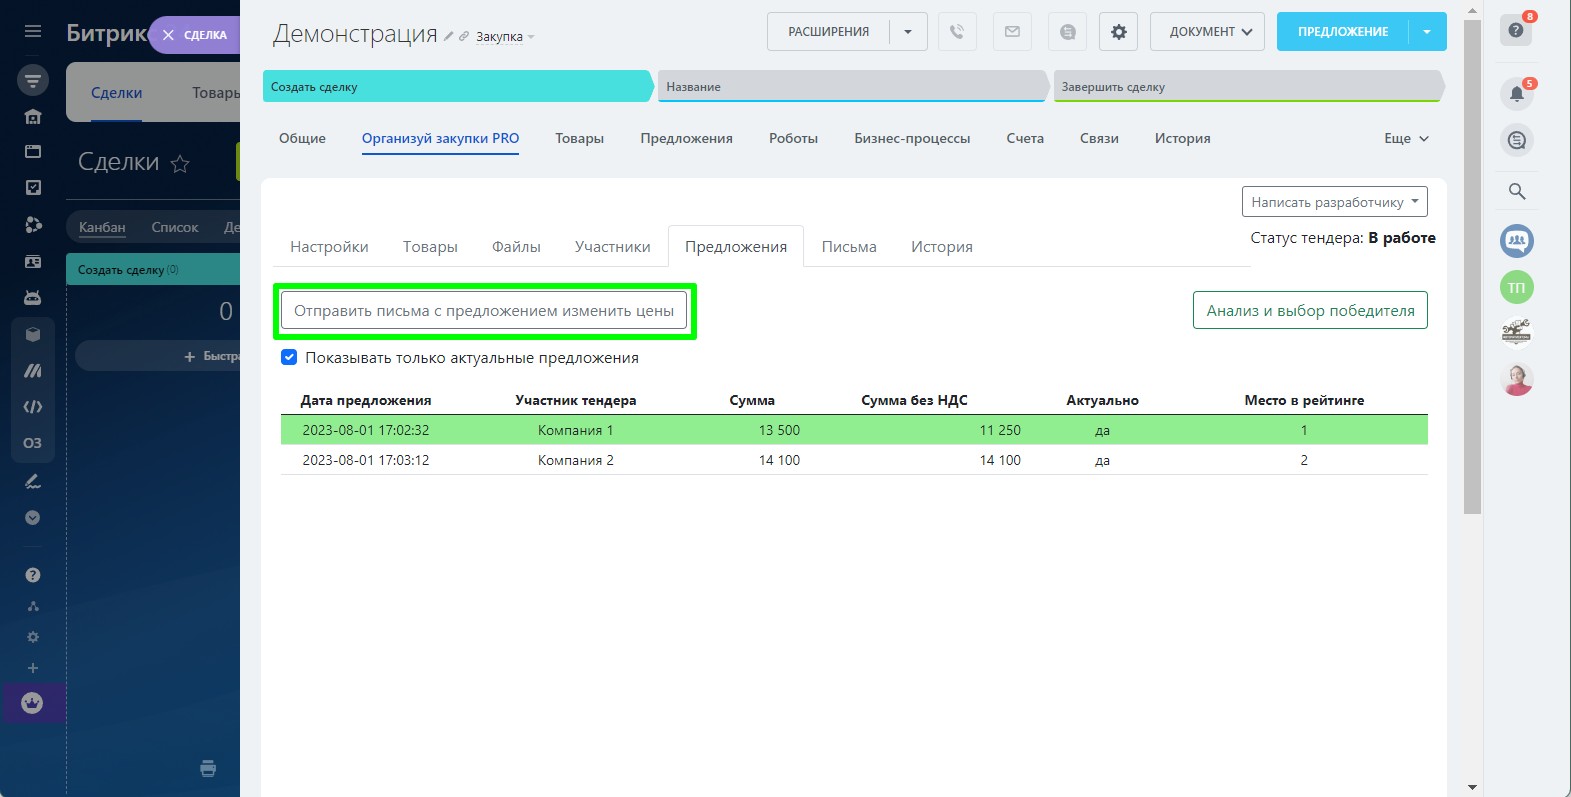Viewport: 1571px width, 797px height.
Task: Open the 'ДОКУМЕНТ' dropdown button
Action: pyautogui.click(x=1207, y=32)
